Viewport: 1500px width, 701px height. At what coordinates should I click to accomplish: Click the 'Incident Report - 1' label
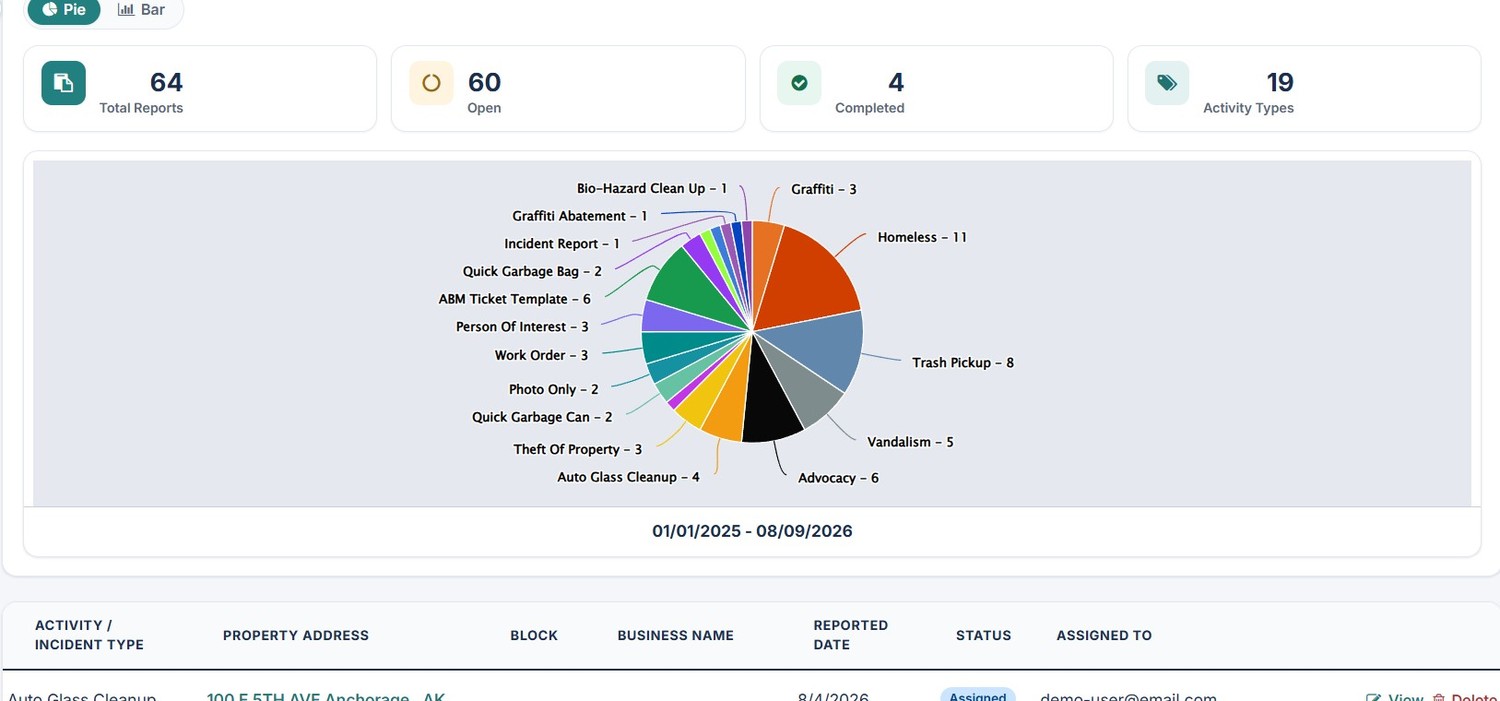tap(562, 243)
